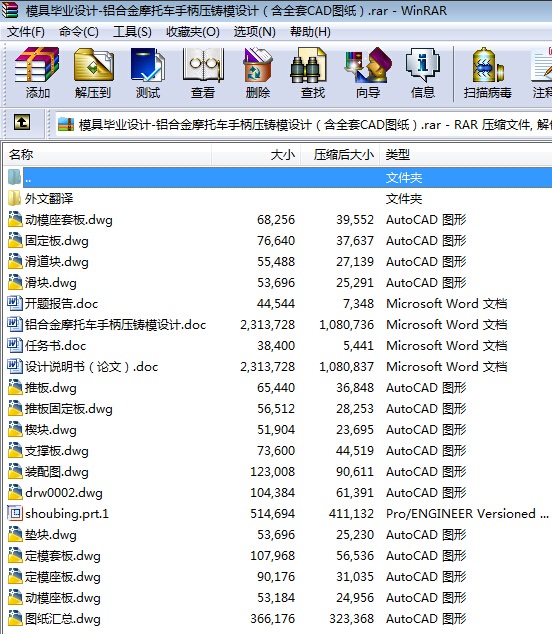Open the 帮助(H) menu
Viewport: 552px width, 634px height.
310,32
